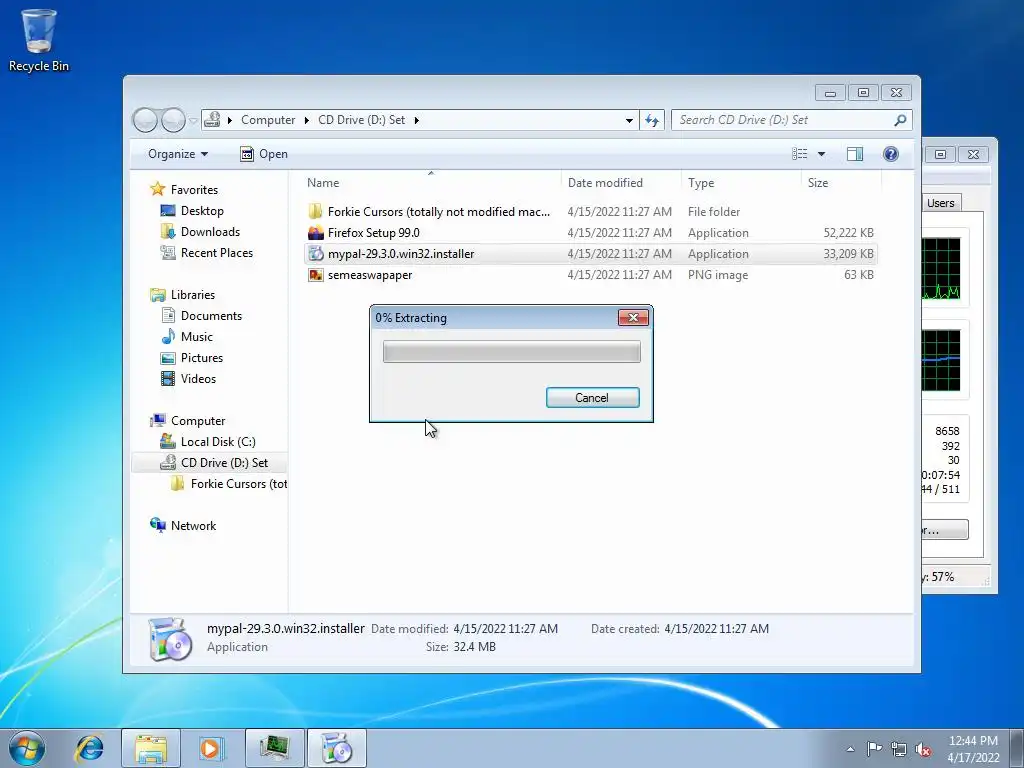Screen dimensions: 1024x768
Task: Click the Refresh button in address bar
Action: (652, 120)
